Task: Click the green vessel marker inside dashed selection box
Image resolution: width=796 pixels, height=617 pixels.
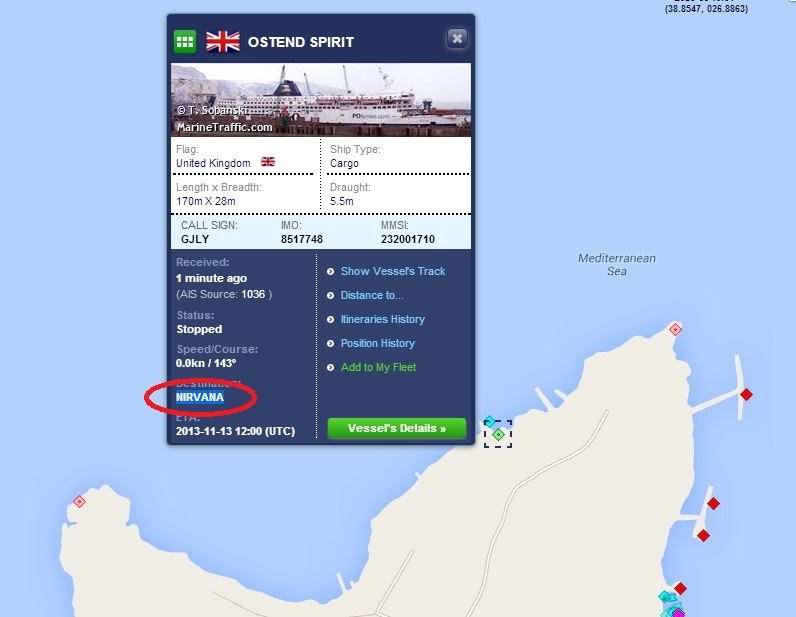Action: [499, 435]
